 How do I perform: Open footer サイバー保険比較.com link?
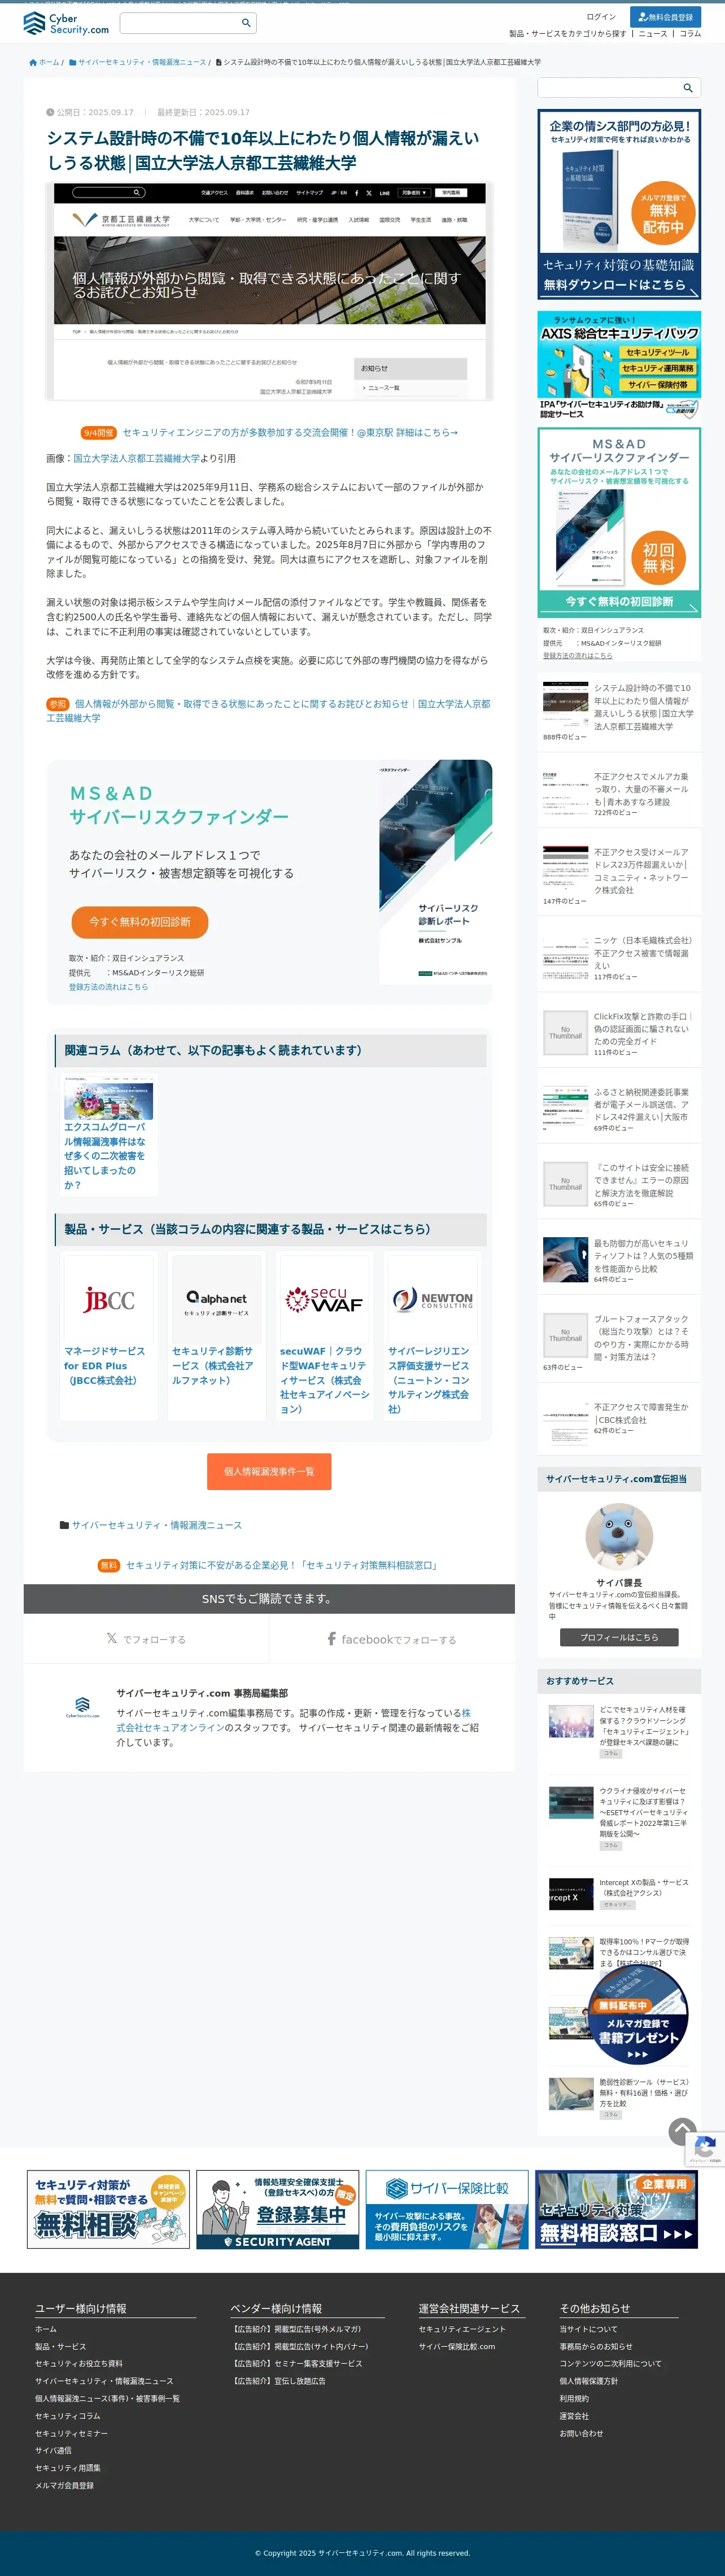457,2347
